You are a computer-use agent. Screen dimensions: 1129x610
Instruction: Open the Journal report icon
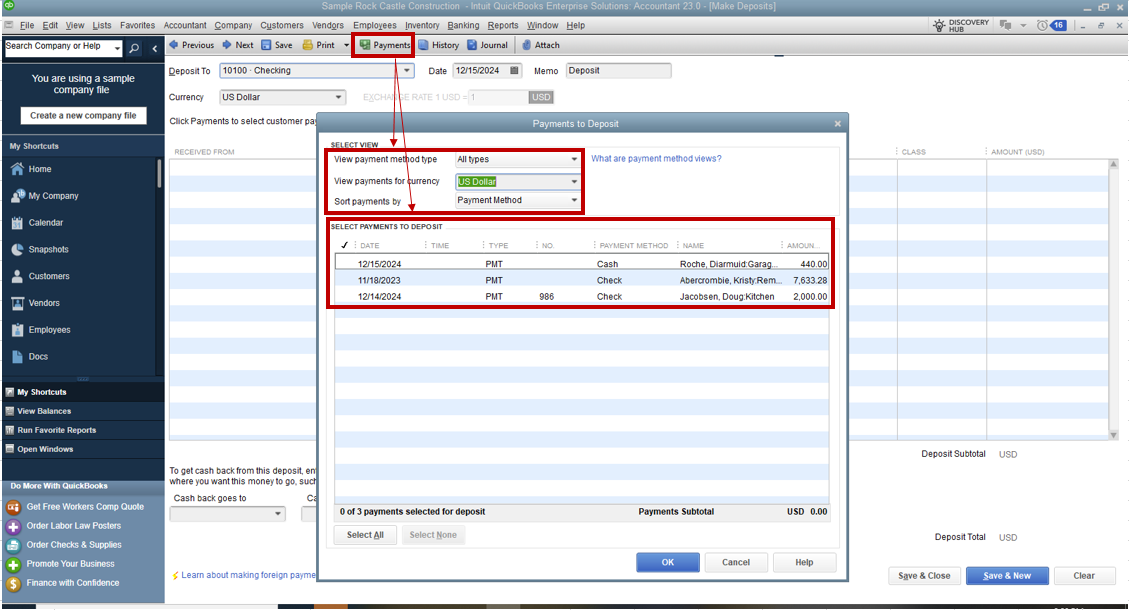pyautogui.click(x=488, y=45)
